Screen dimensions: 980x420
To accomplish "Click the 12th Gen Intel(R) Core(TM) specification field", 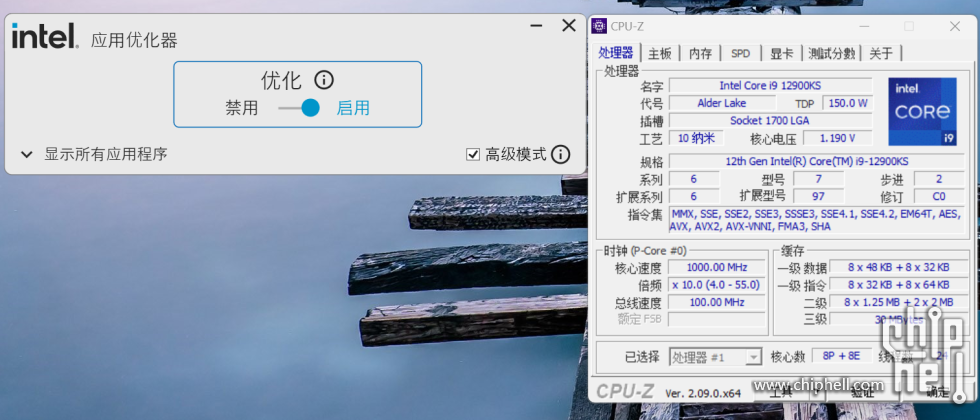I will click(816, 161).
